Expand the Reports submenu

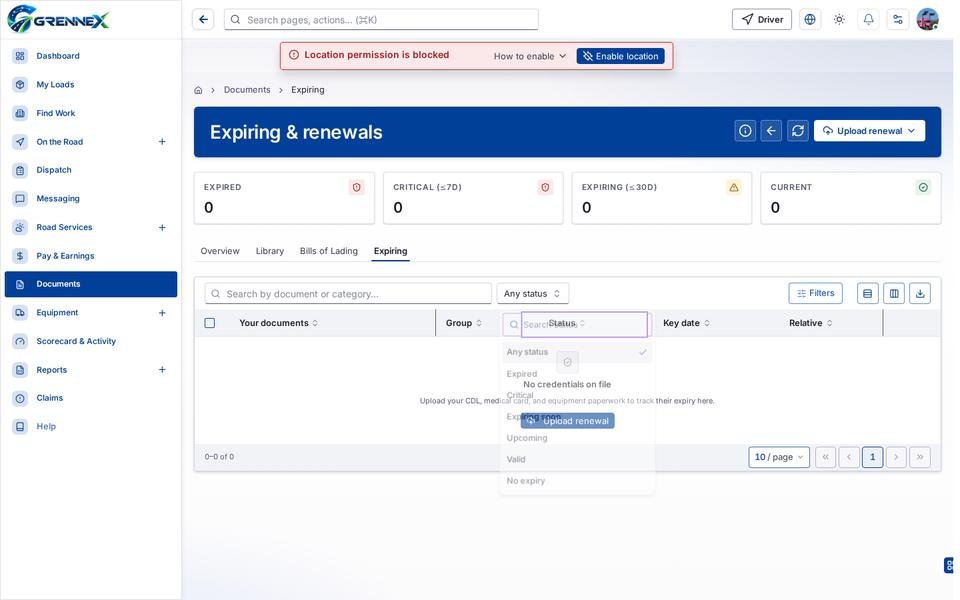tap(162, 370)
